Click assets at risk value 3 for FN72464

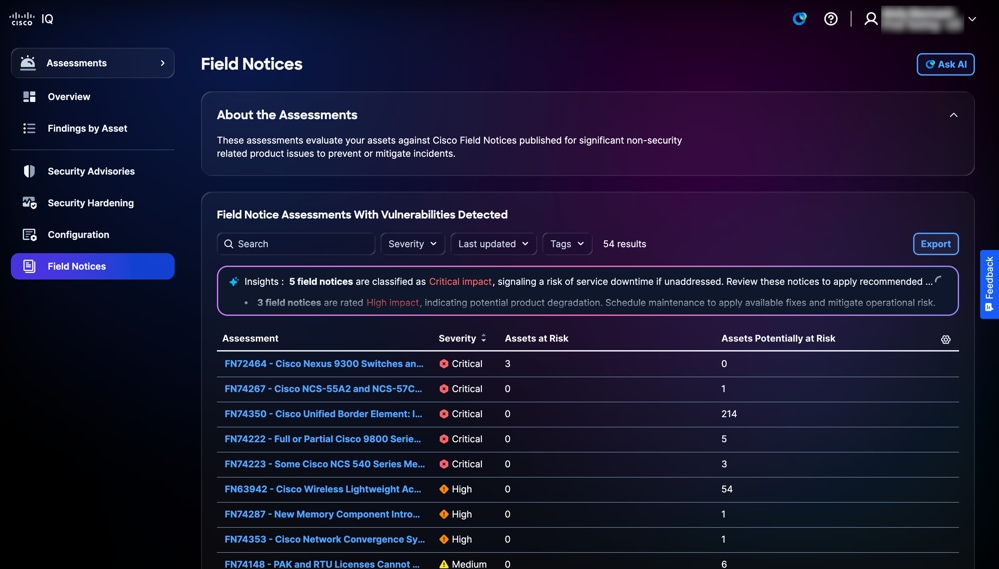click(x=508, y=364)
